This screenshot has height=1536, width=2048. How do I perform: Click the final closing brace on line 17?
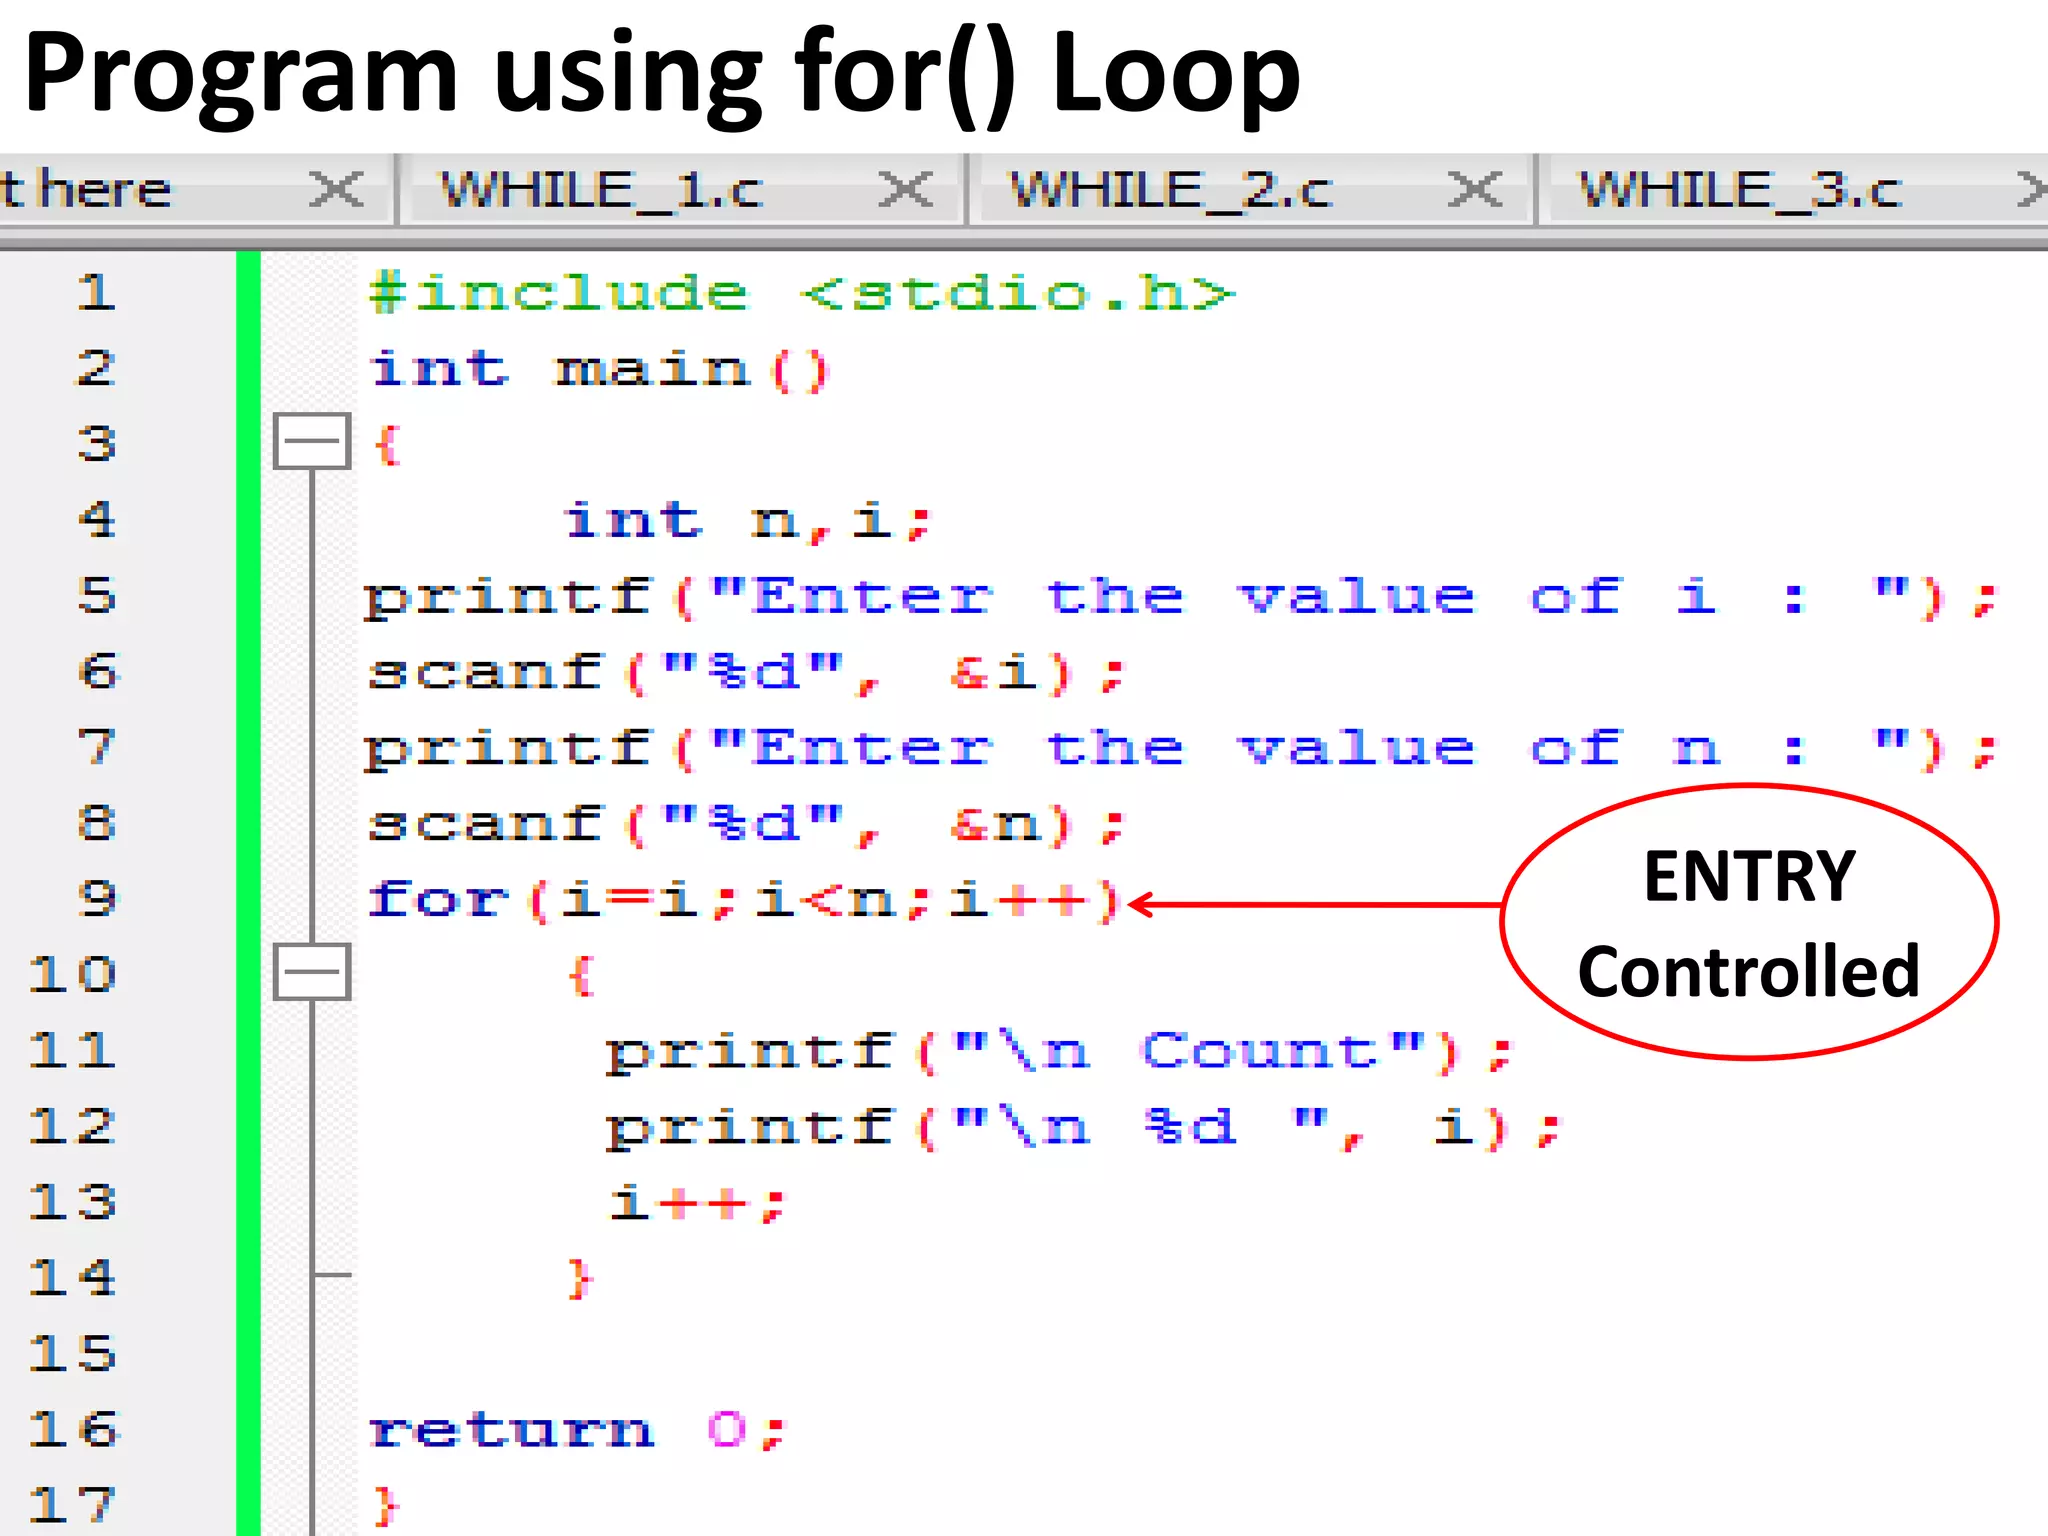pos(386,1506)
